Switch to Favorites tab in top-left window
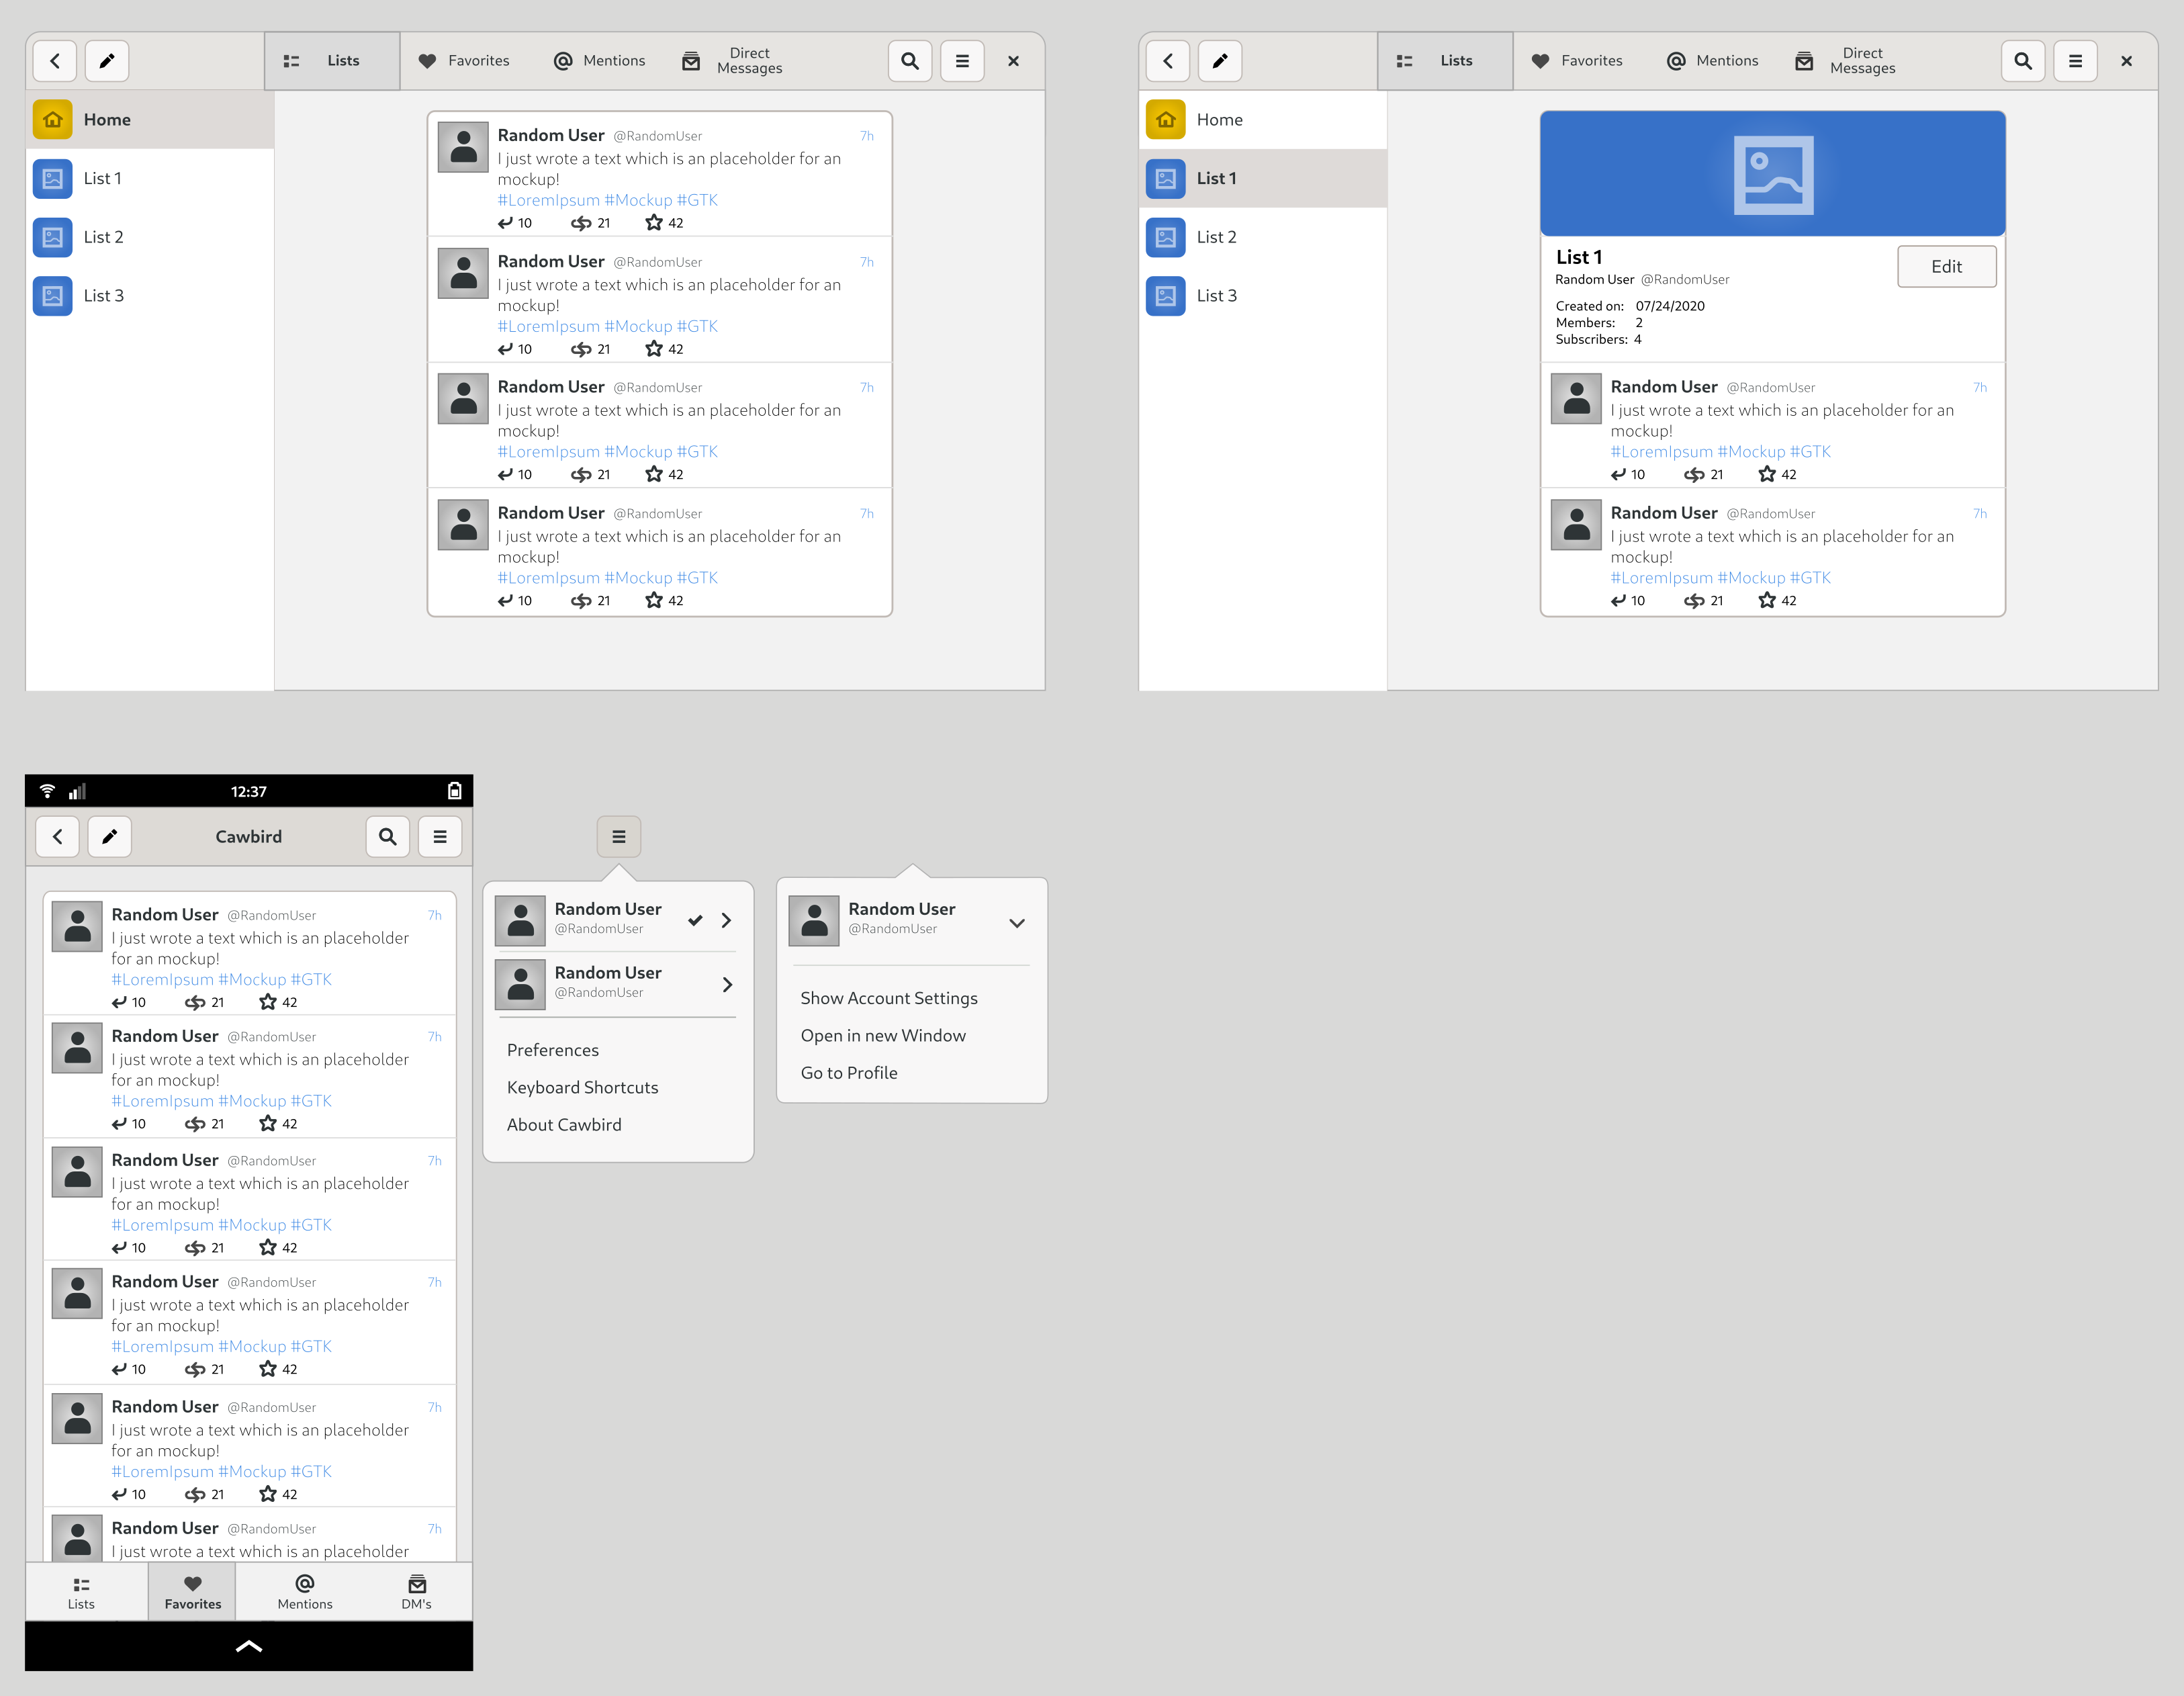The width and height of the screenshot is (2184, 1696). [464, 61]
